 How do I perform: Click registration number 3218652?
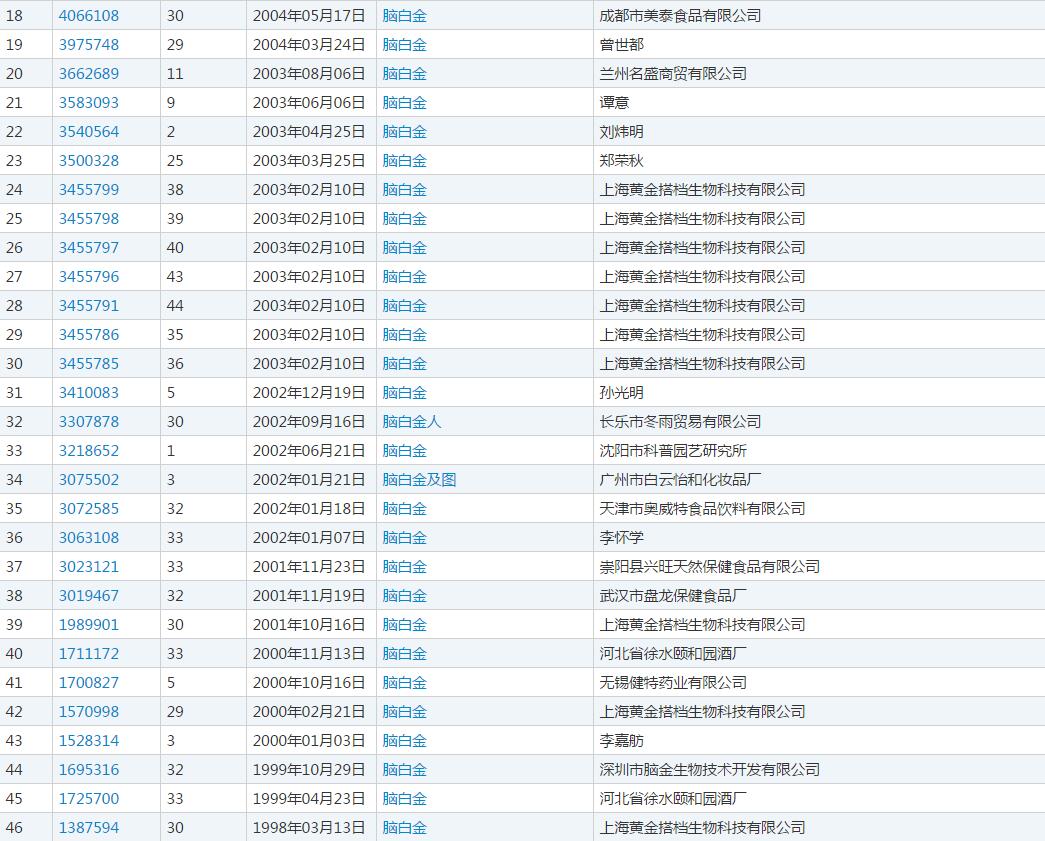pos(89,450)
